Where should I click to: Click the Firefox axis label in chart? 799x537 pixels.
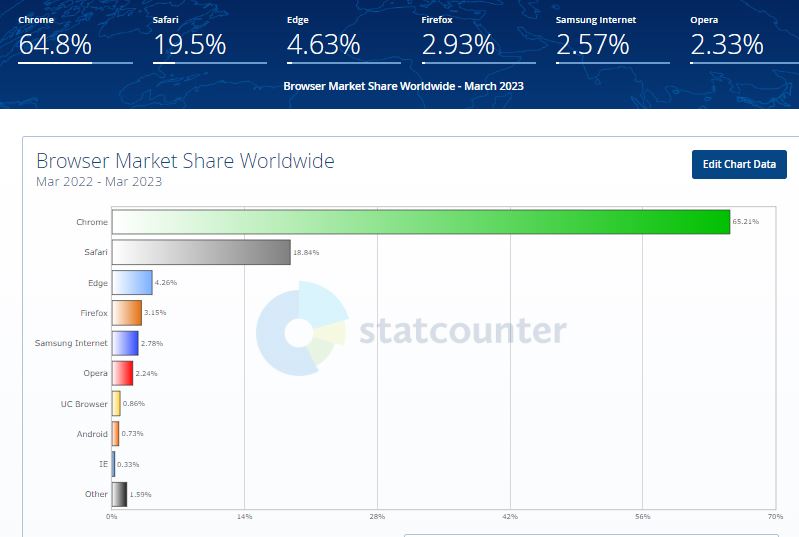pyautogui.click(x=94, y=313)
